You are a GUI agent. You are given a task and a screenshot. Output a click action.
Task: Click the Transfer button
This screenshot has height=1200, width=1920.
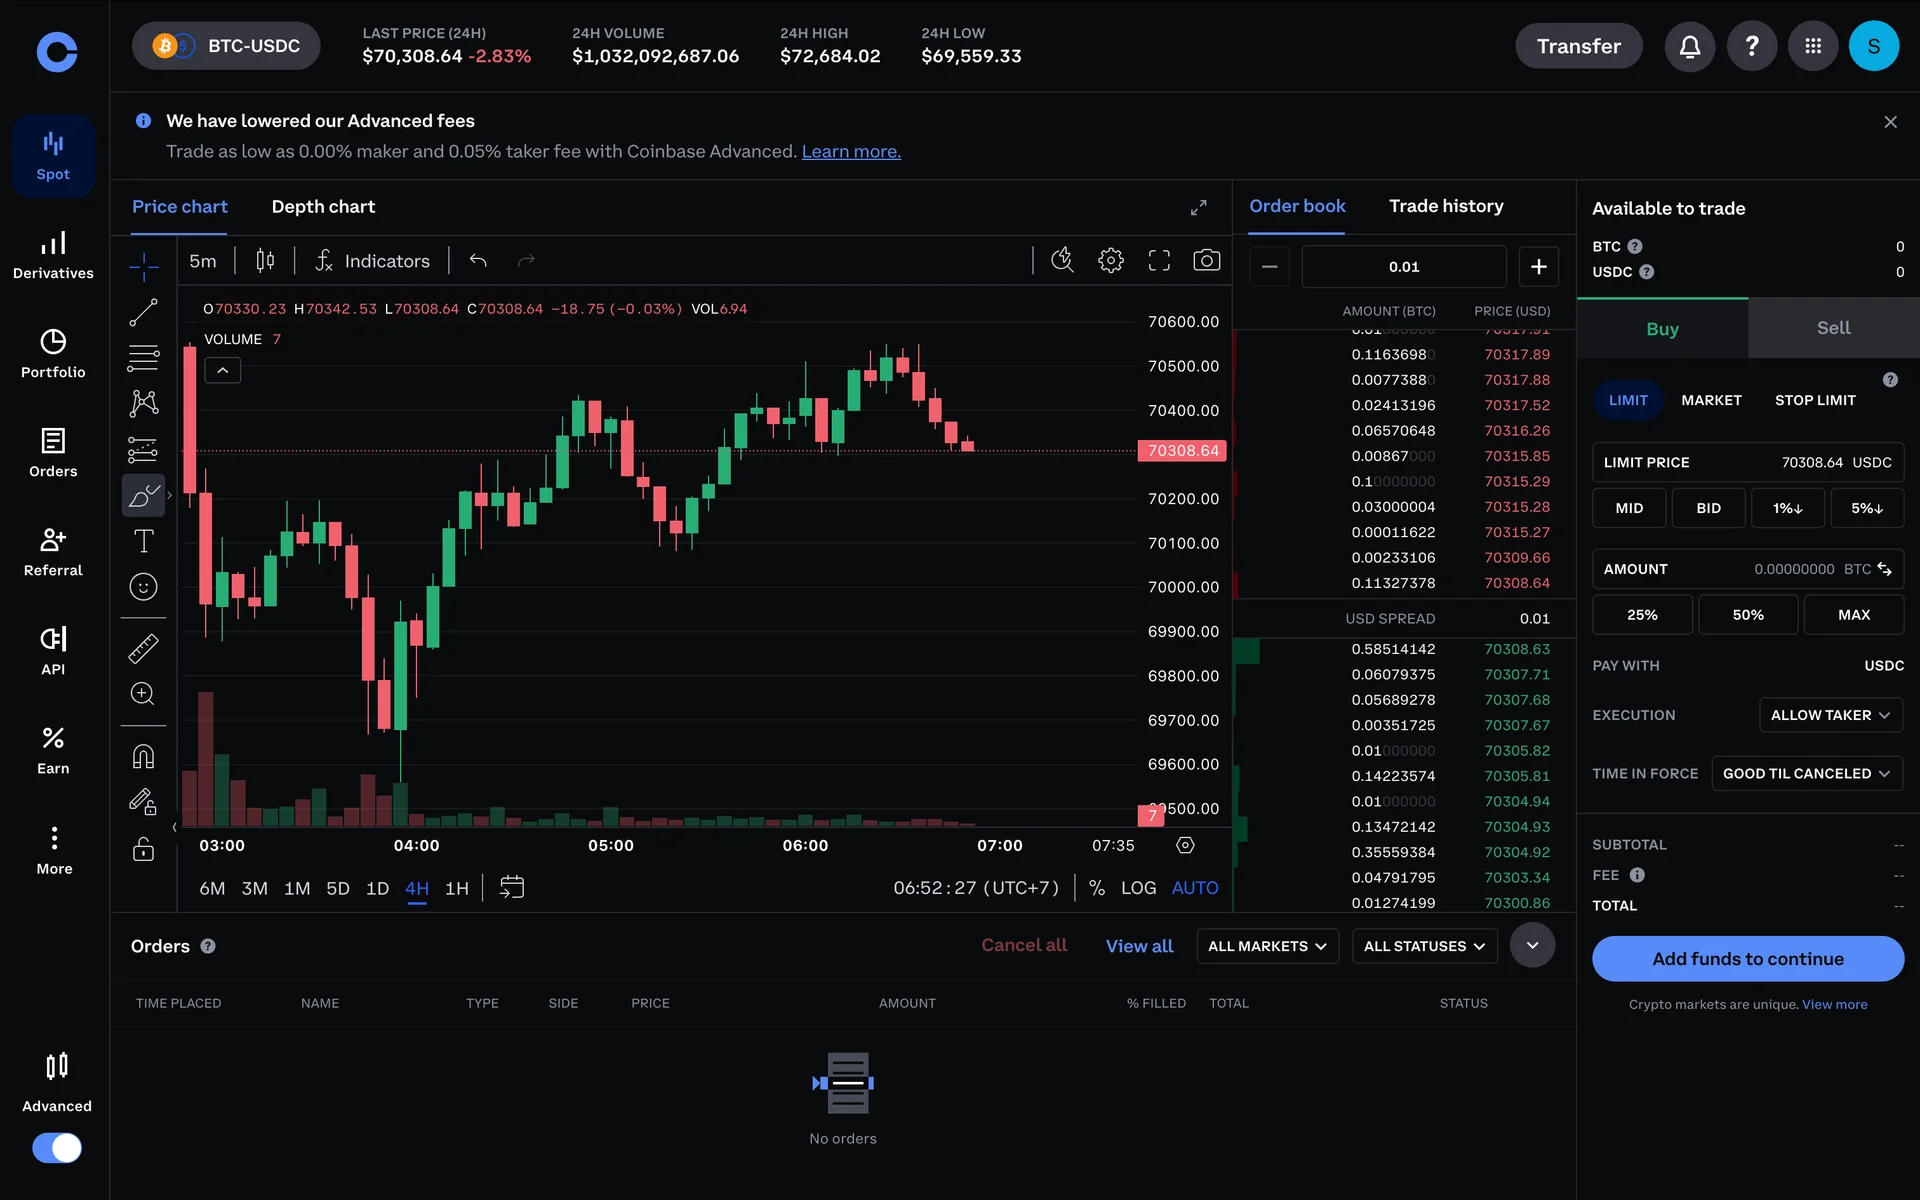[x=1578, y=46]
